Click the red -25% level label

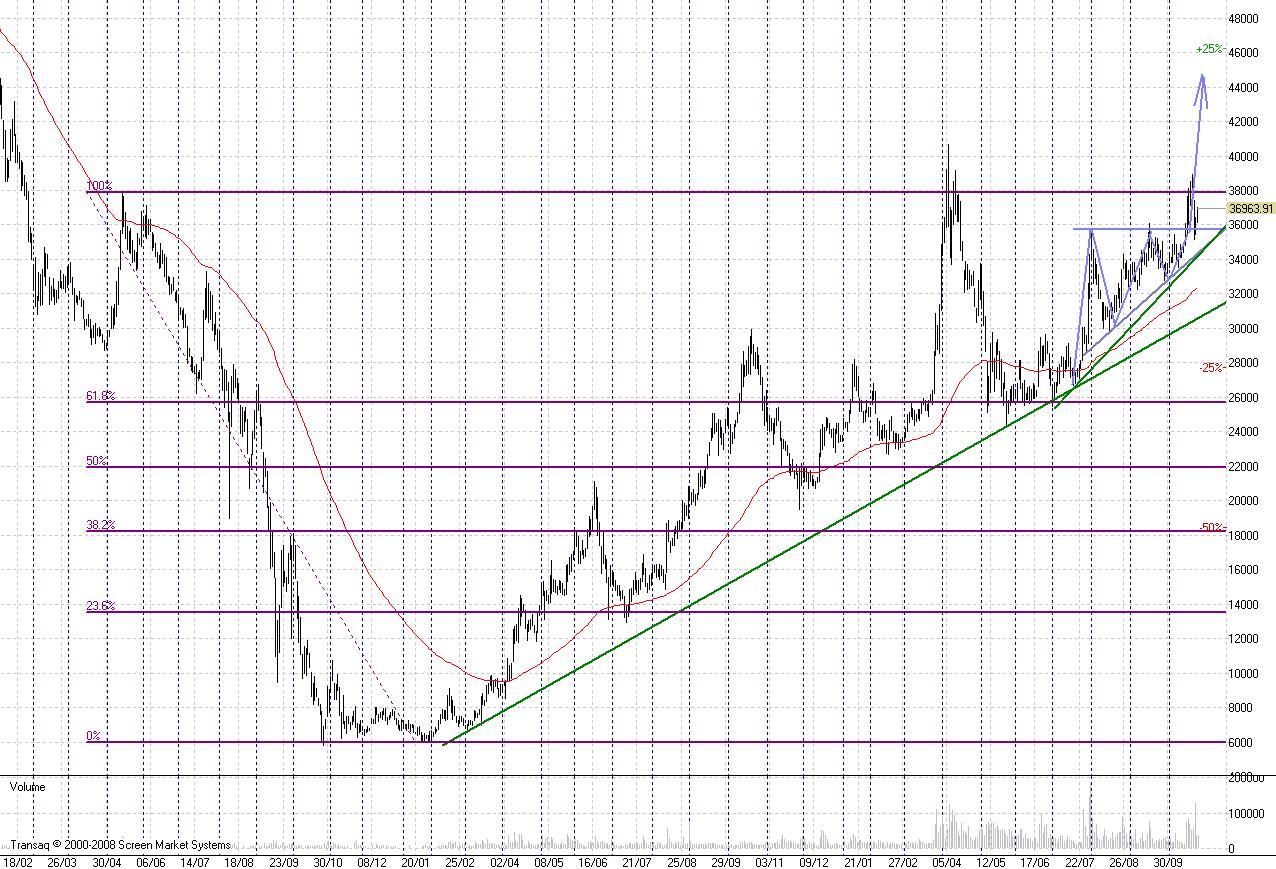[1211, 367]
